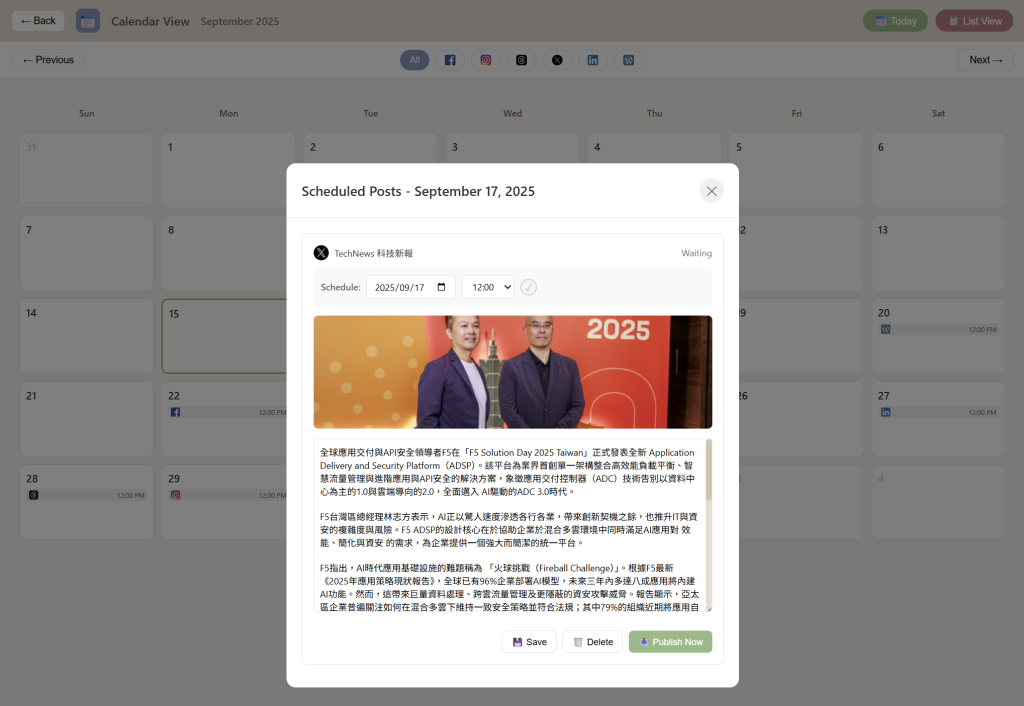Filter calendar by WordPress icon

click(628, 60)
